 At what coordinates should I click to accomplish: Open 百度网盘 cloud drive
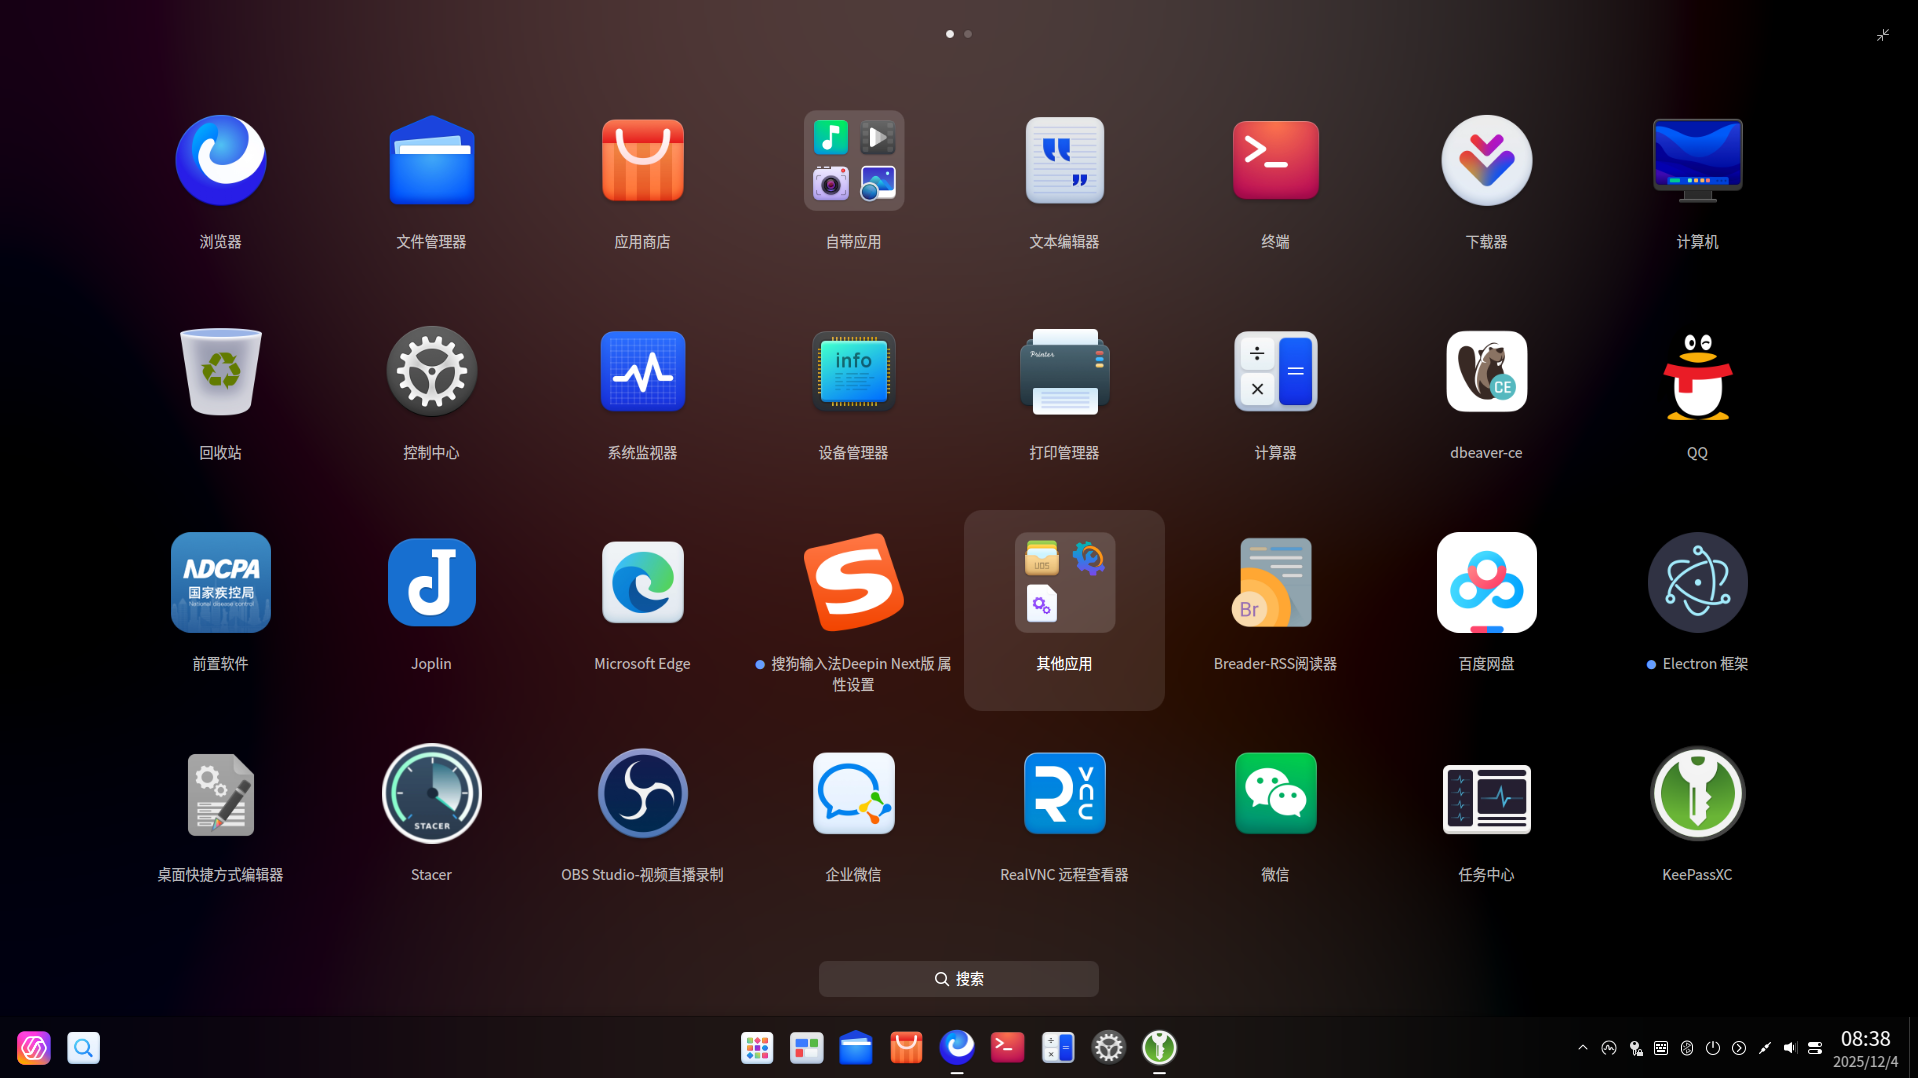point(1486,583)
